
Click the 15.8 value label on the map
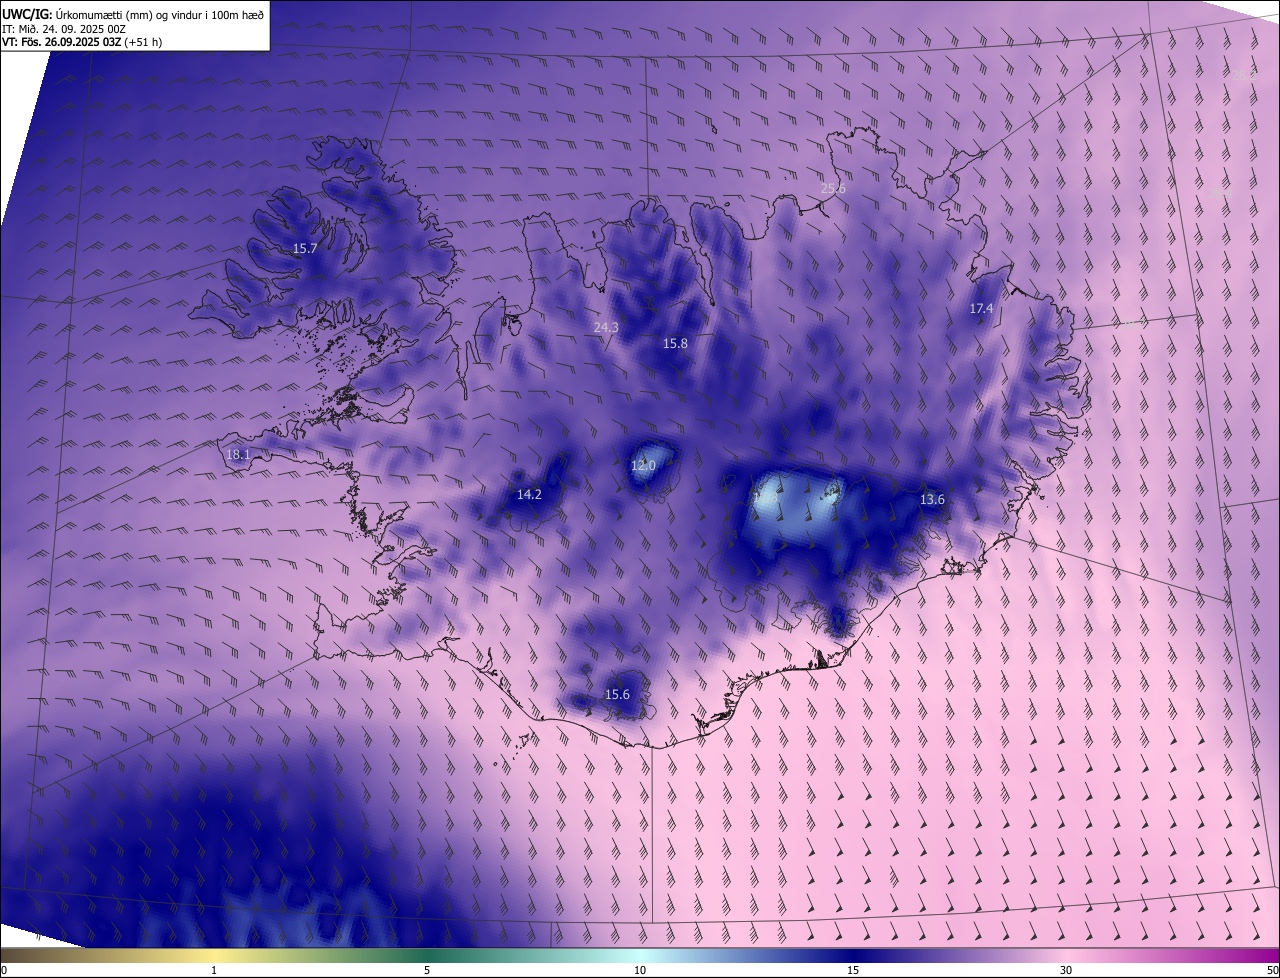[x=675, y=343]
